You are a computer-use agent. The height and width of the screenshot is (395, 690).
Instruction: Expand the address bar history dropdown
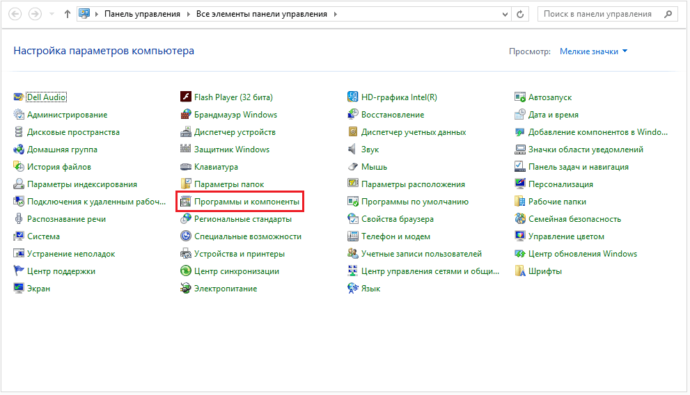(x=505, y=14)
